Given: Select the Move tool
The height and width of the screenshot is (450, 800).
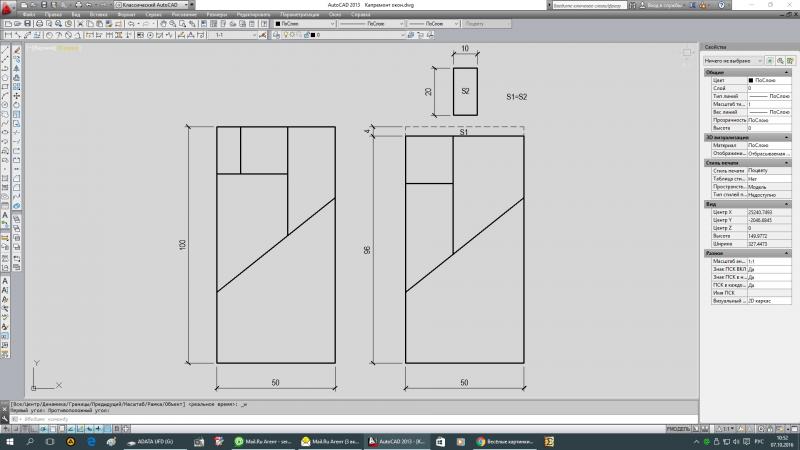Looking at the screenshot, I should coord(16,96).
